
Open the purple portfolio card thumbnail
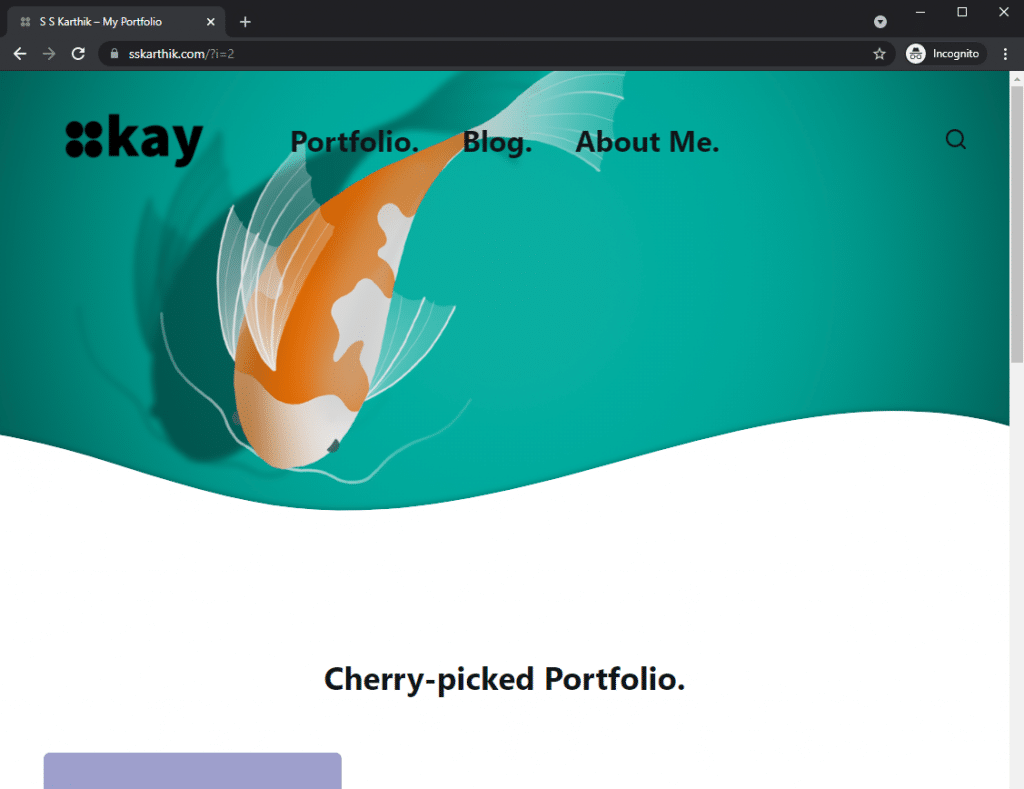(193, 771)
